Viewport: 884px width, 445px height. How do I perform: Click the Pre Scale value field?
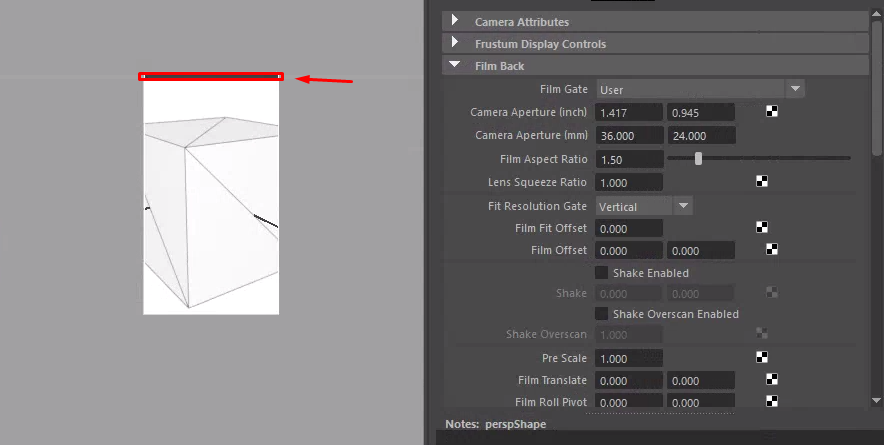coord(629,359)
